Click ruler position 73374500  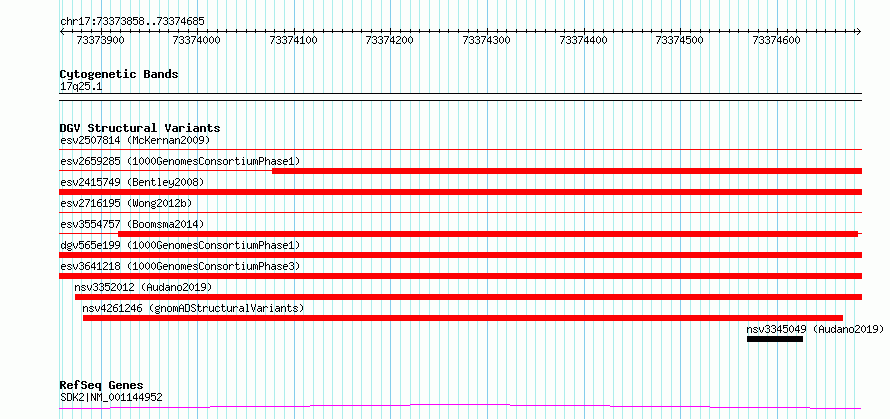click(x=679, y=40)
